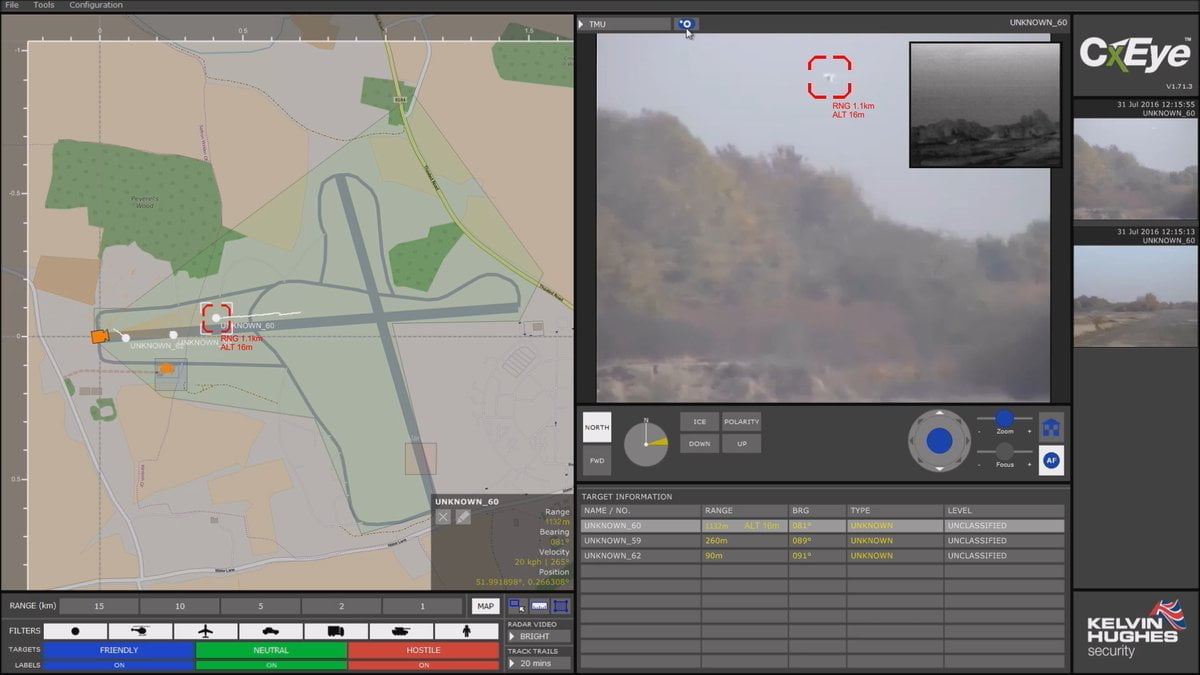Click the camera icon beside the TMU selector

tap(686, 21)
